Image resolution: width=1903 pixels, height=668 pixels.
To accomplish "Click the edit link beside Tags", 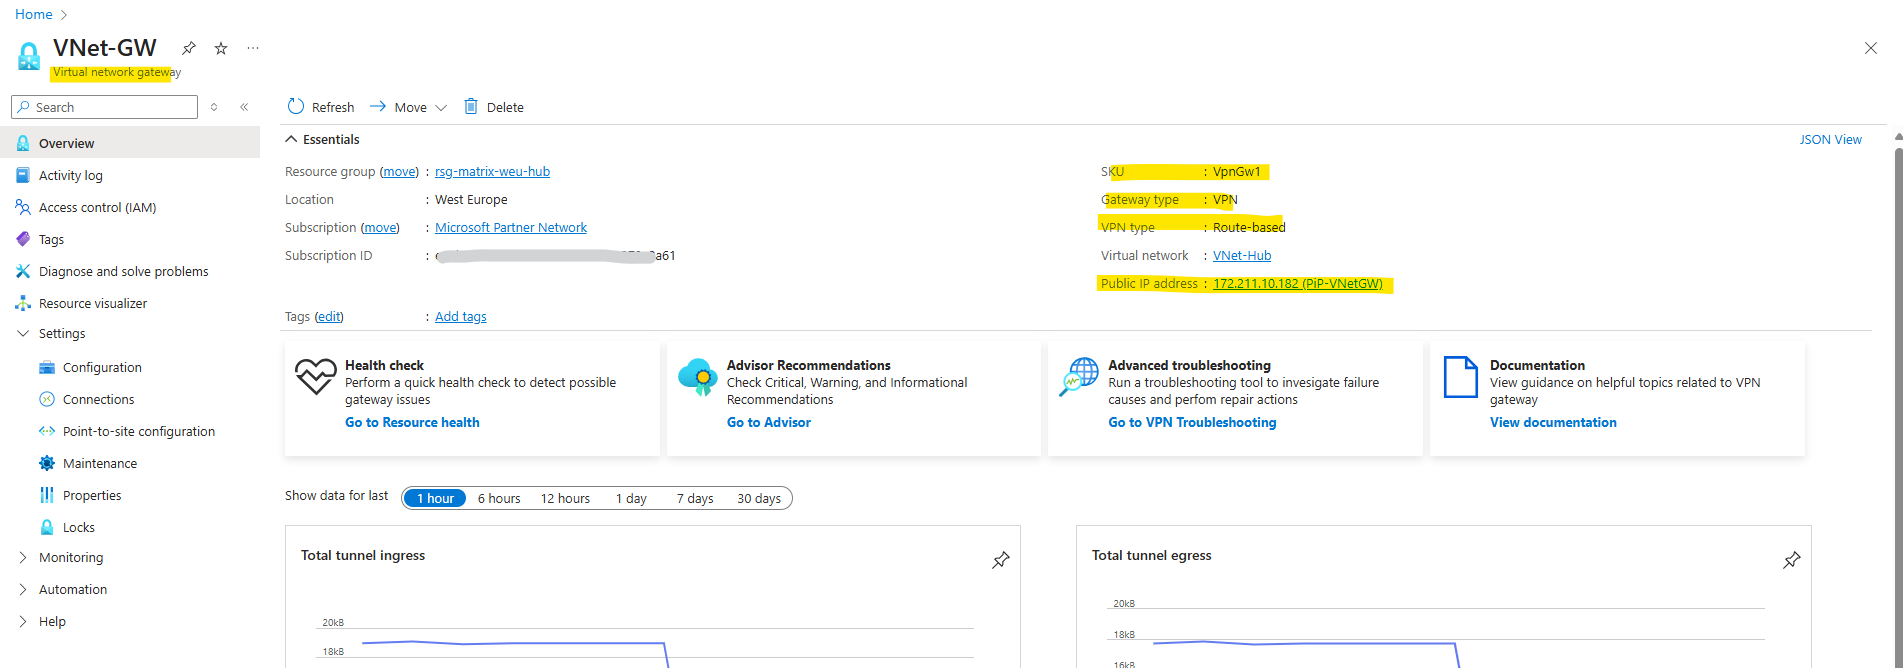I will point(329,316).
